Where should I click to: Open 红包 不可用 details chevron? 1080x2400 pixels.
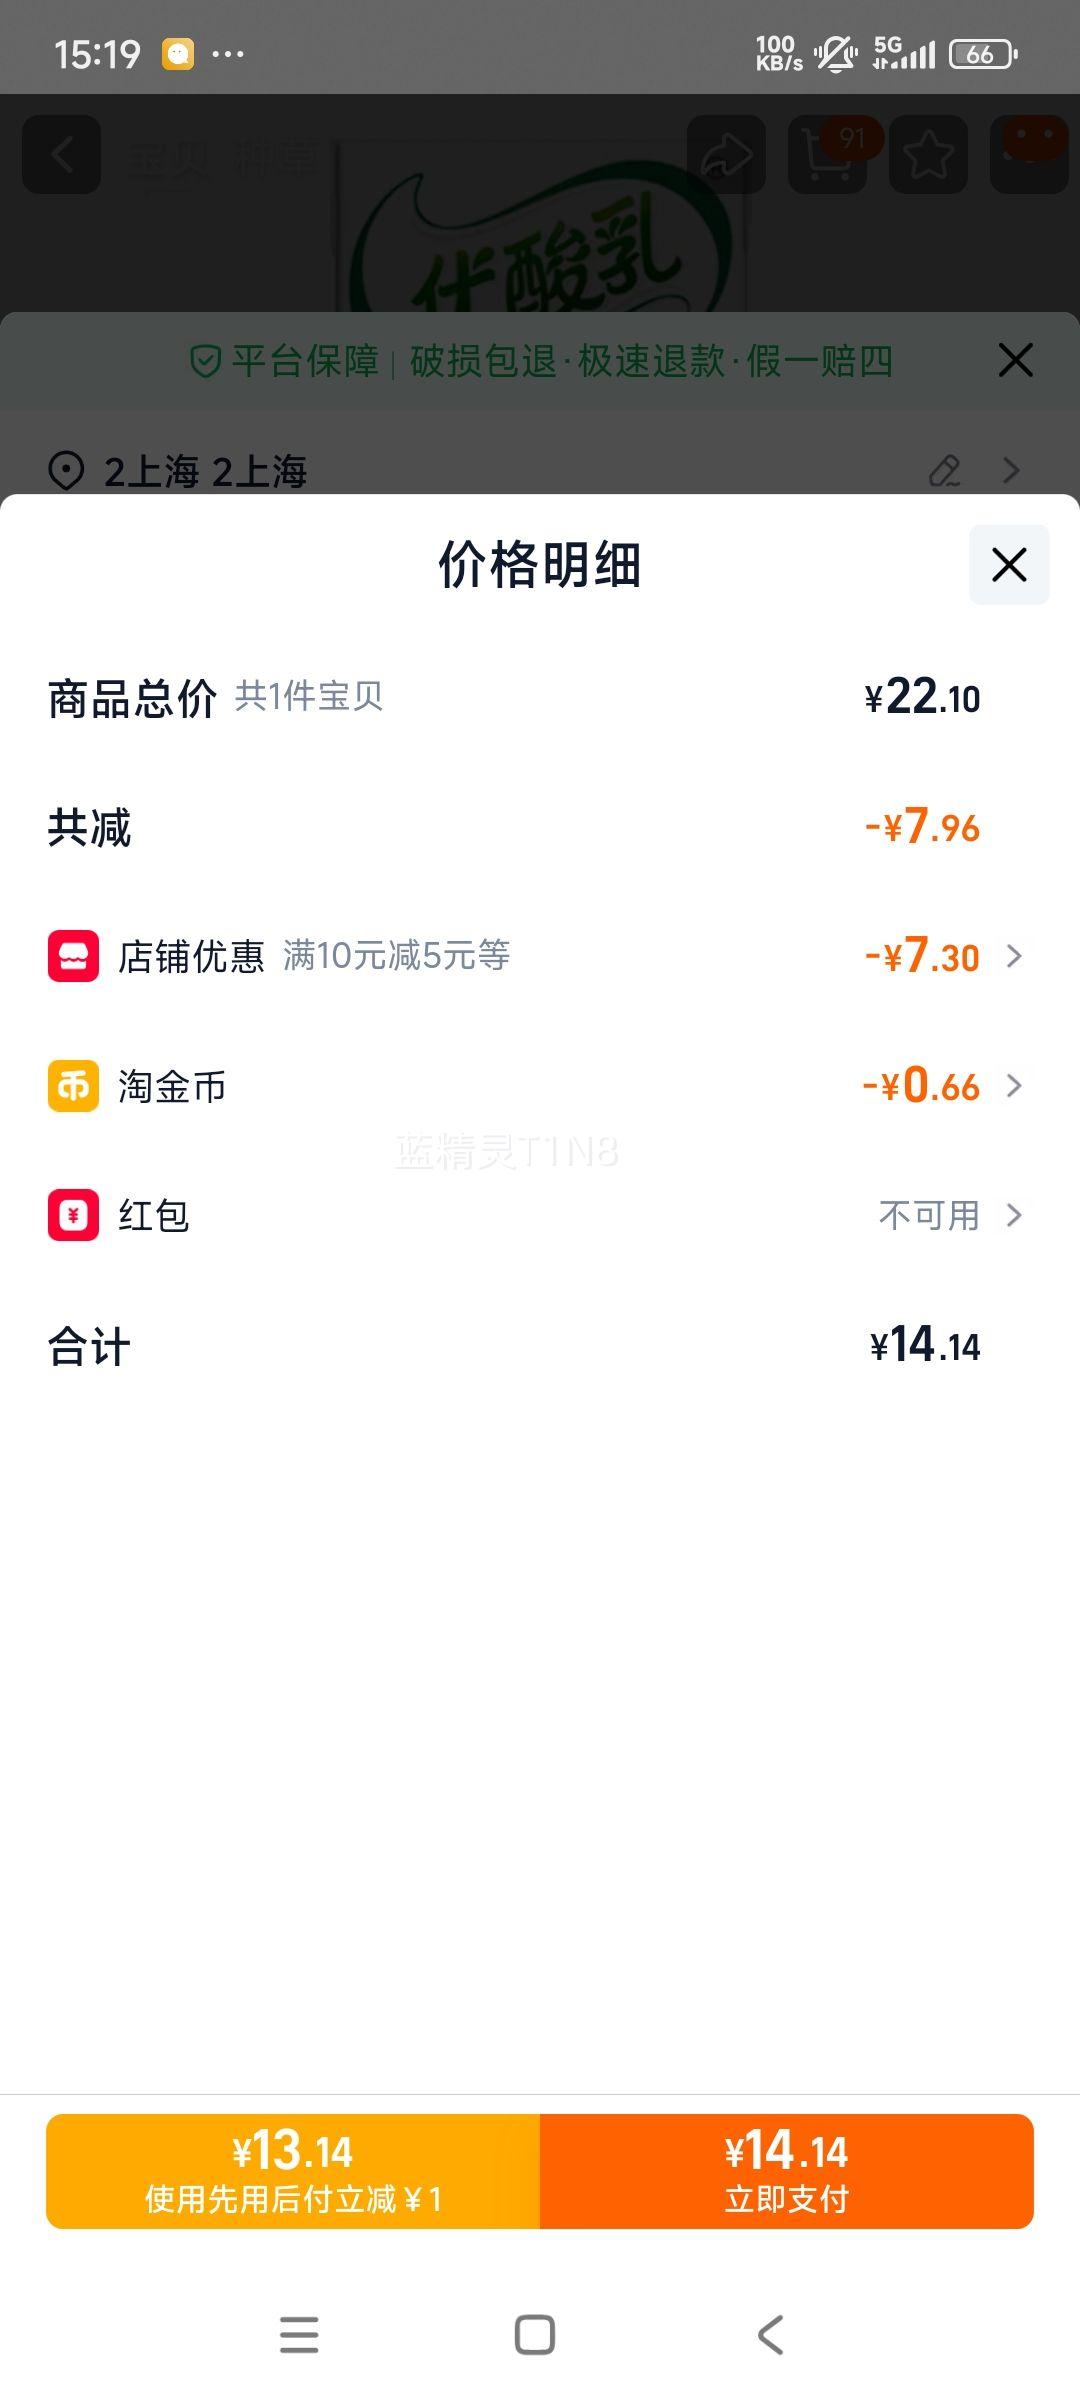(1014, 1215)
